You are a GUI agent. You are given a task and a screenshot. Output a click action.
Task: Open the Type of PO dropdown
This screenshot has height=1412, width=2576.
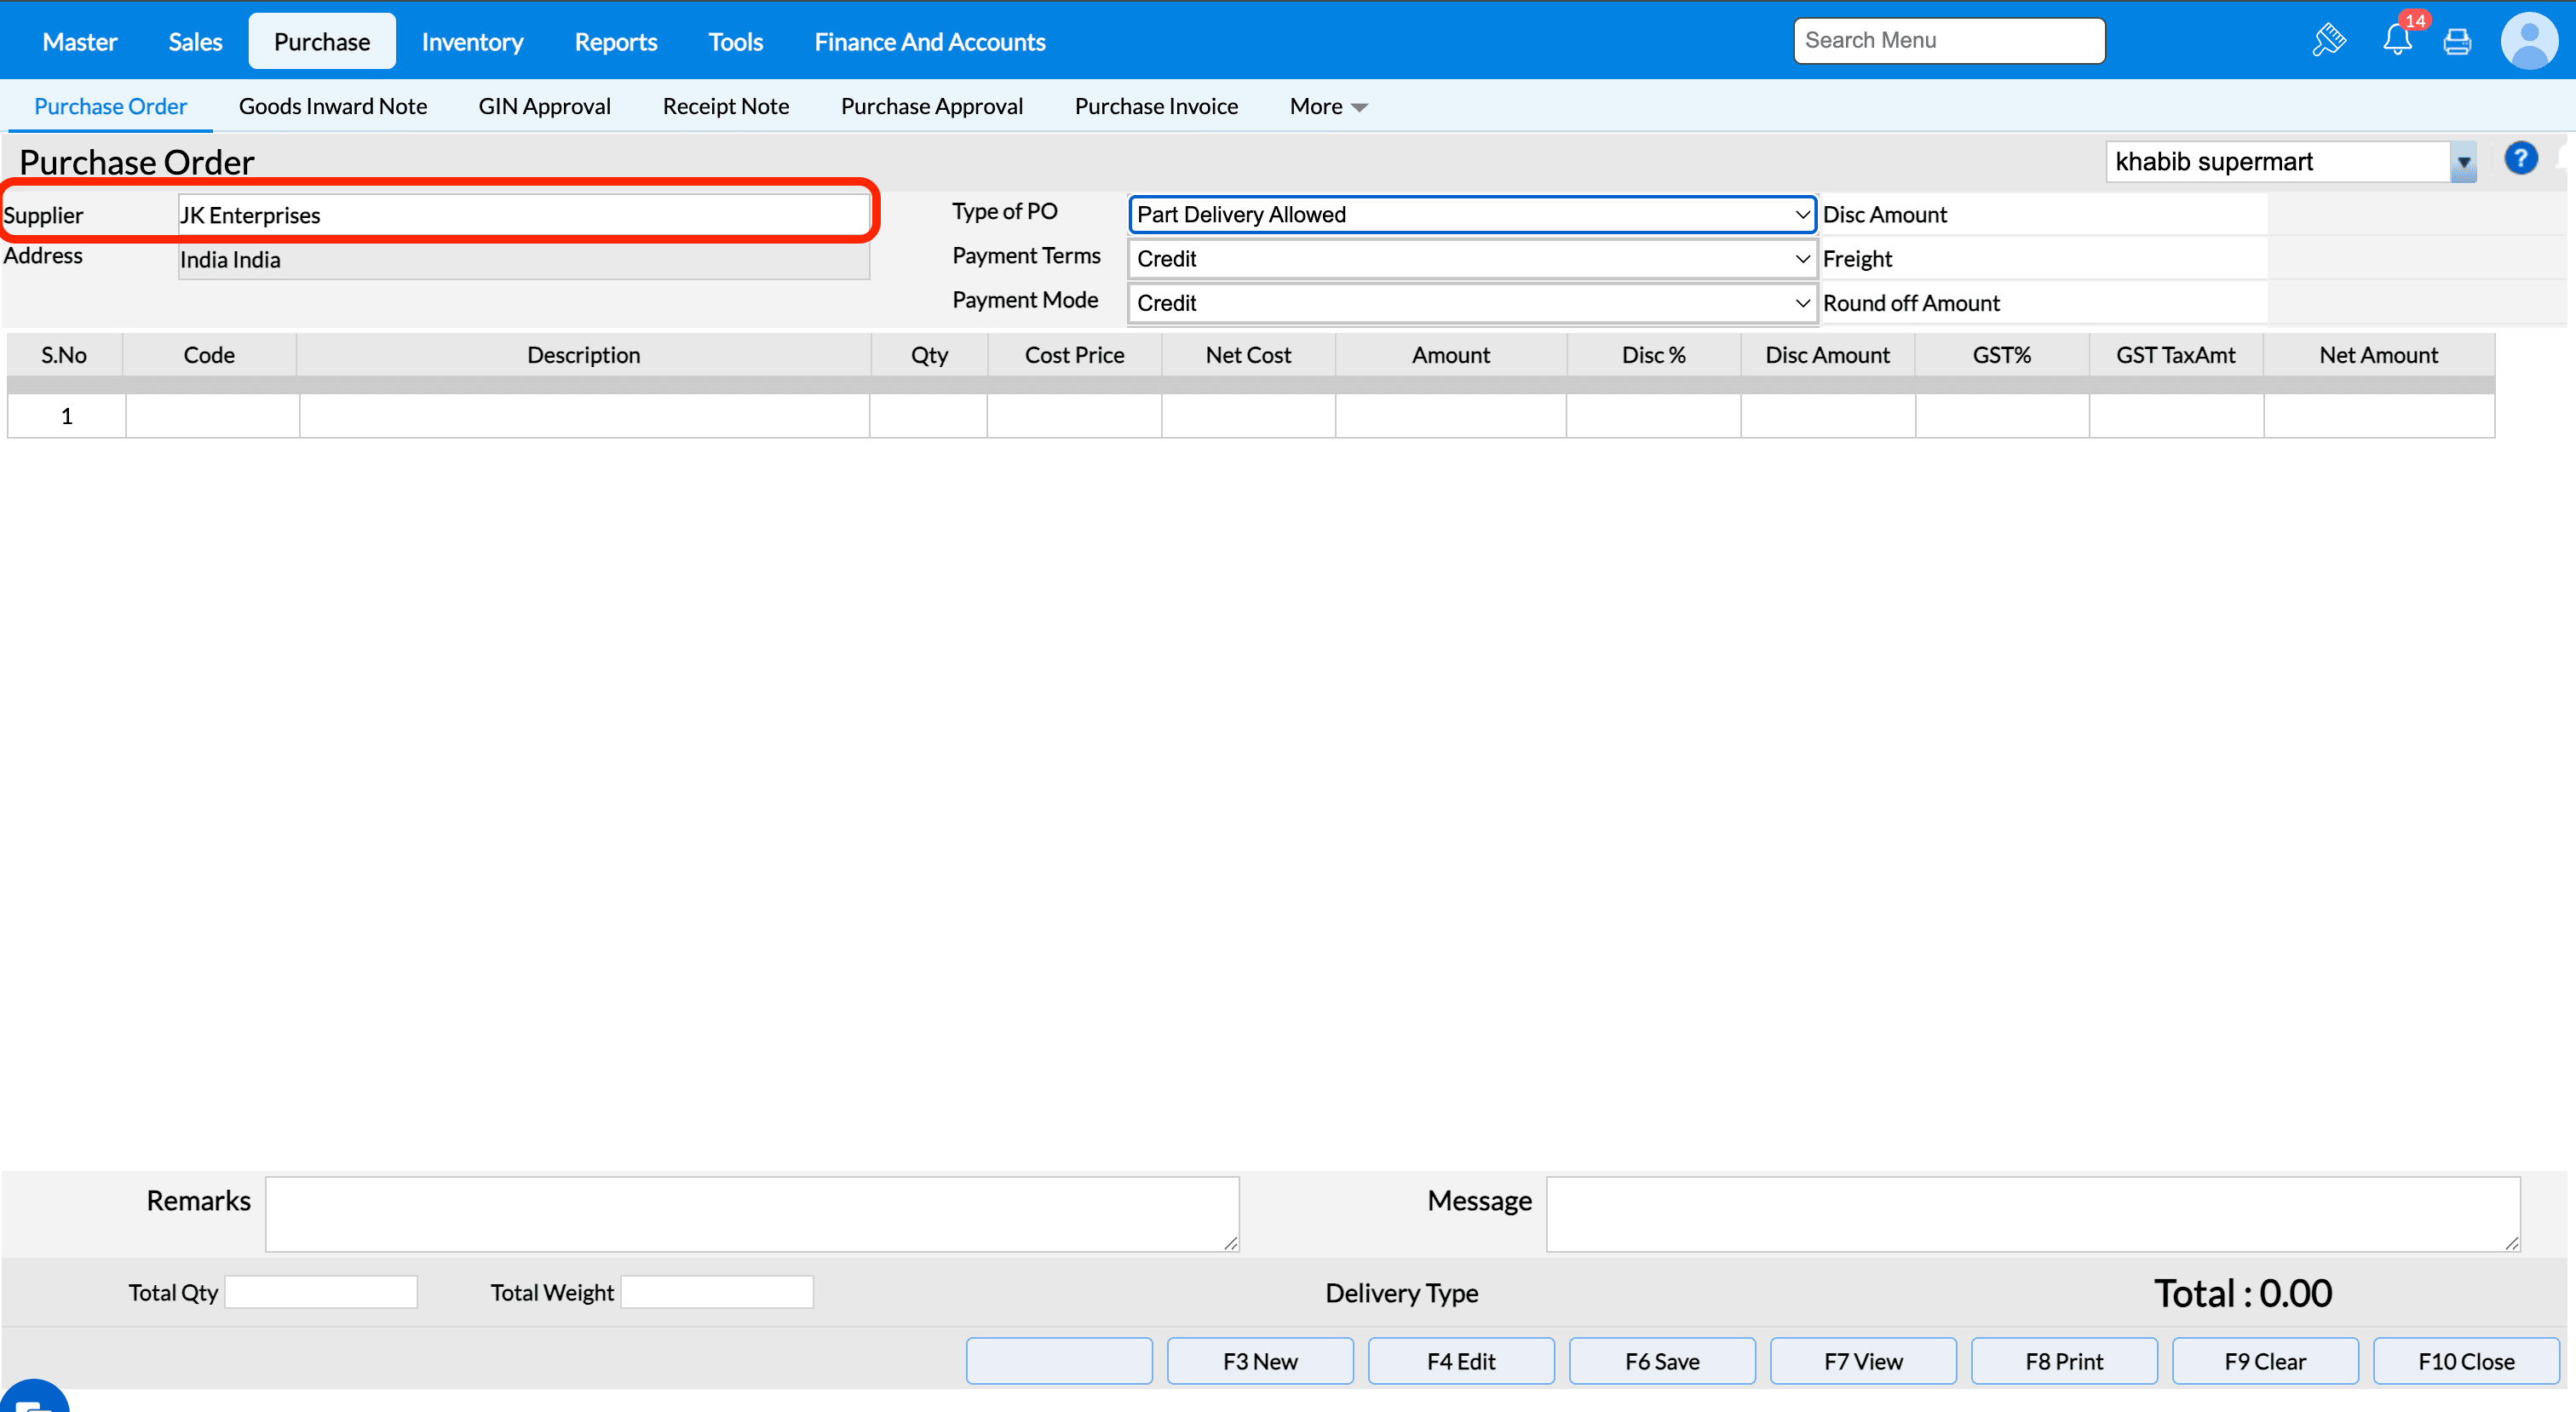click(1471, 214)
